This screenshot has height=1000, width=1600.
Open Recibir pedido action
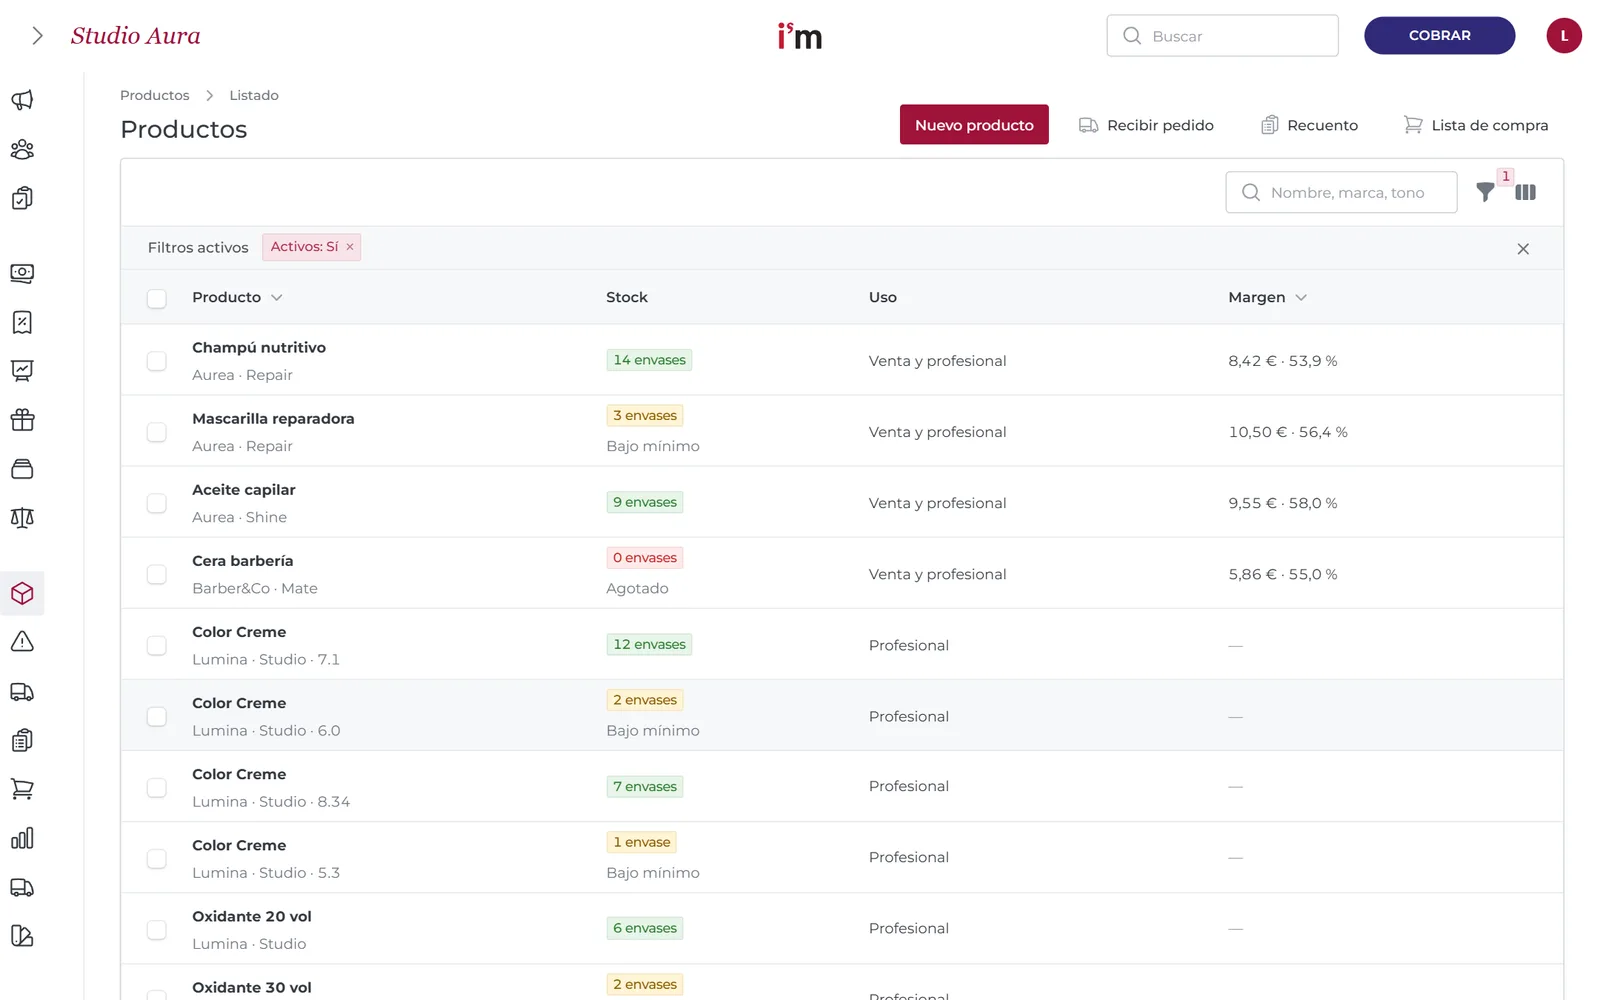(x=1146, y=125)
